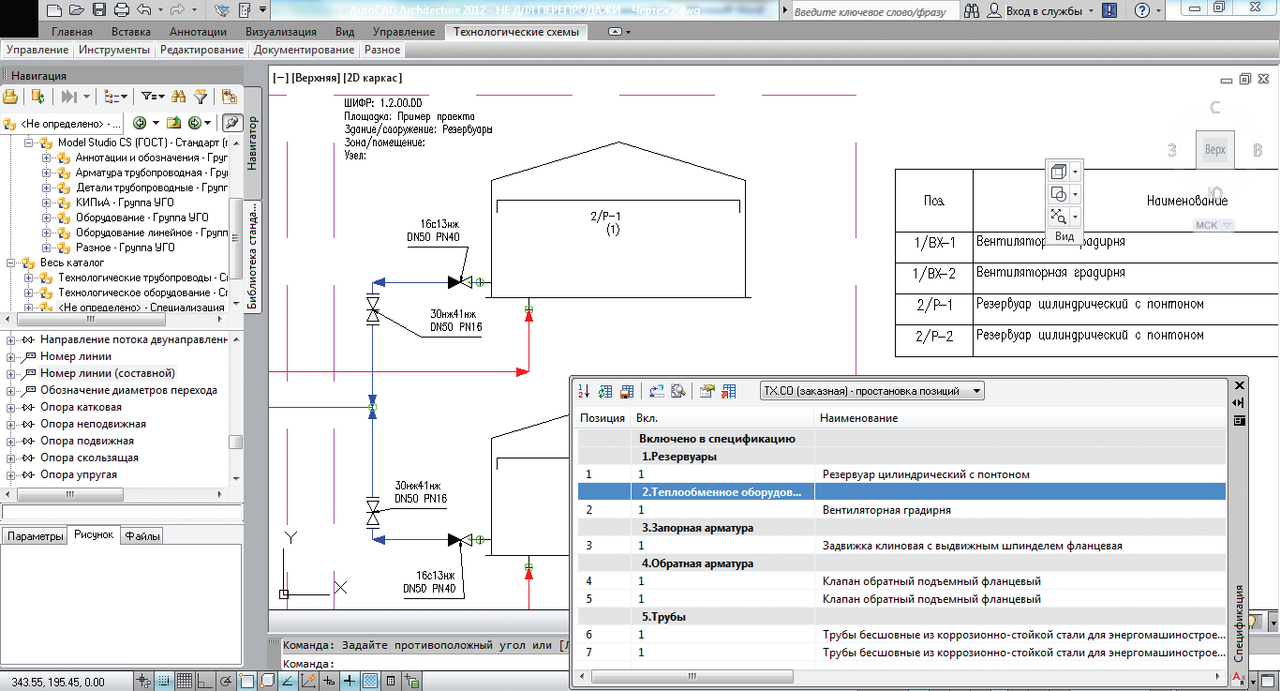The height and width of the screenshot is (691, 1280).
Task: Click the Print icon in quick access toolbar
Action: coord(122,11)
